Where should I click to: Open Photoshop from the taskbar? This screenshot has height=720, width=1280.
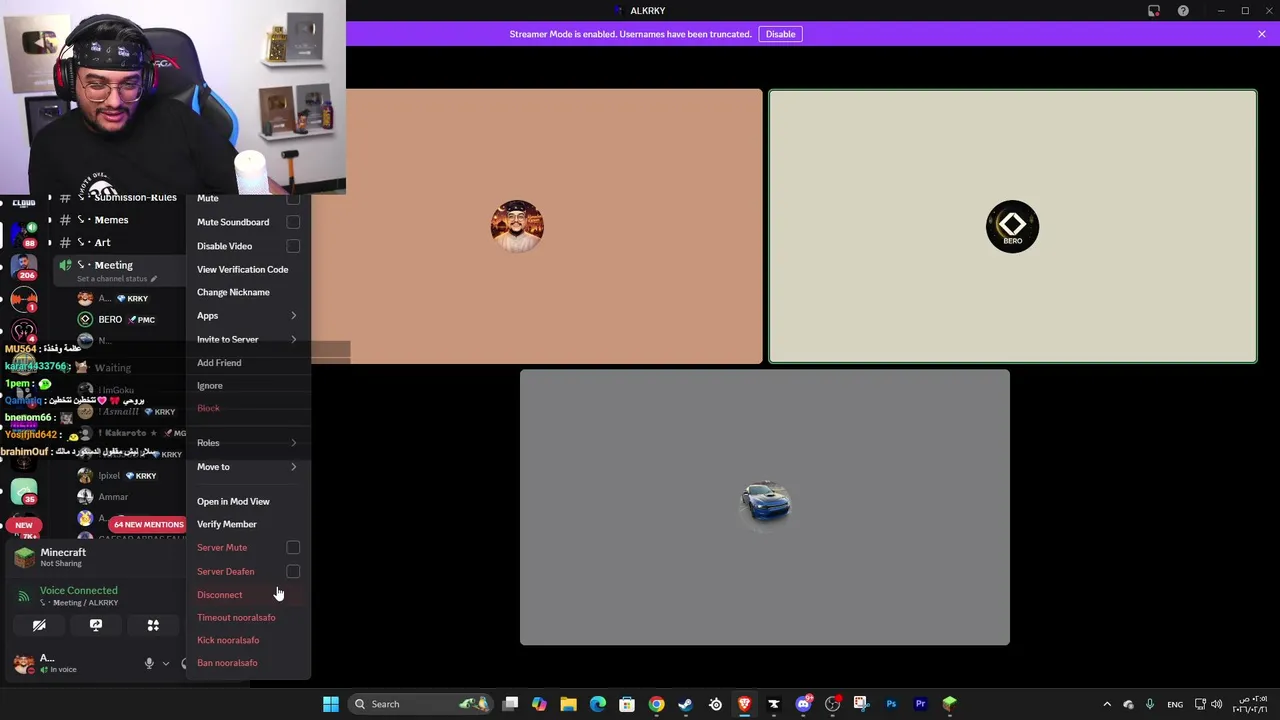[x=891, y=704]
